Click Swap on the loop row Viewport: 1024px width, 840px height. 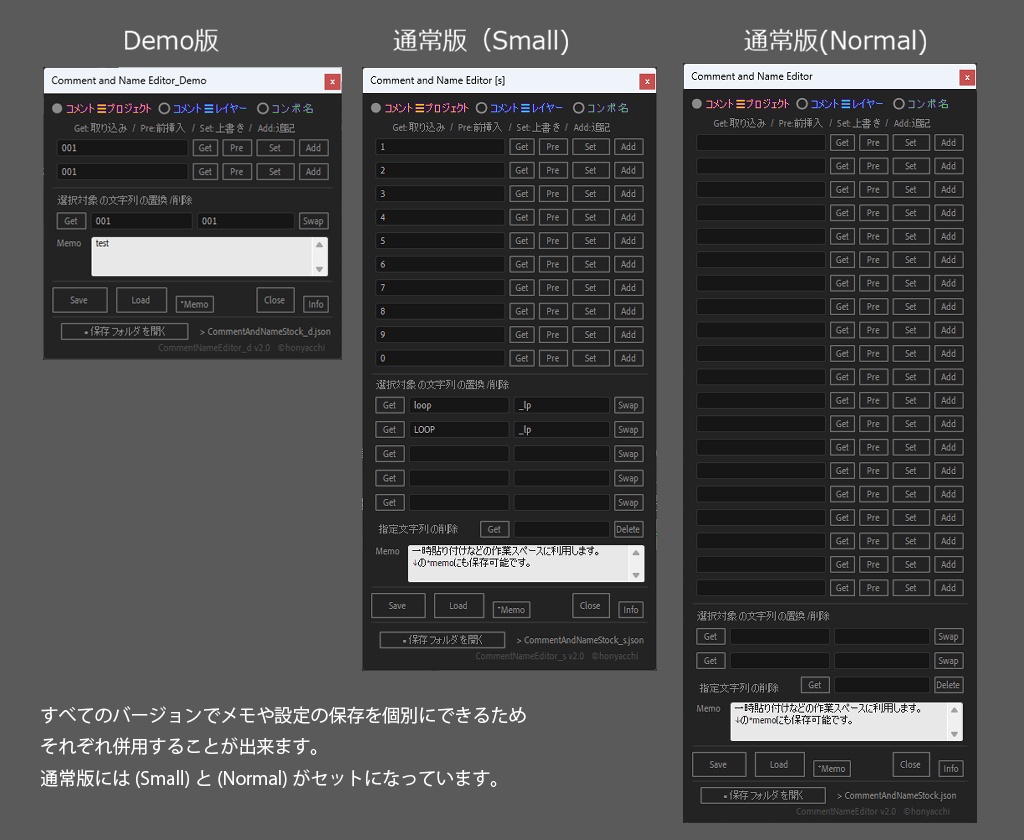click(x=628, y=406)
